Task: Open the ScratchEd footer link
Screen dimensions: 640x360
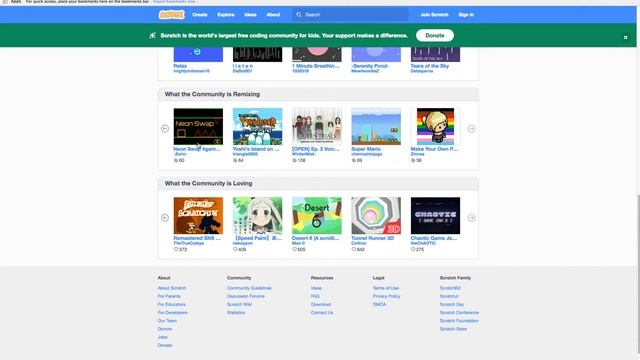Action: 450,288
